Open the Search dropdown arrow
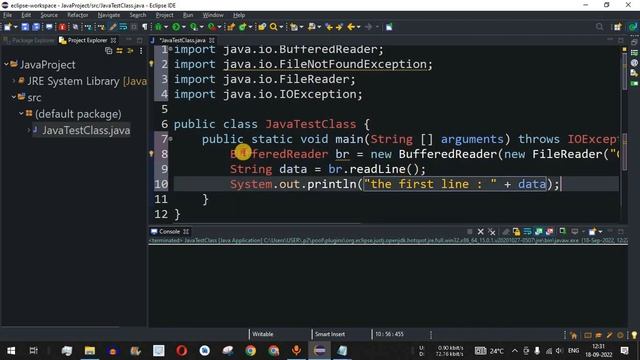This screenshot has height=360, width=640. pos(281,27)
